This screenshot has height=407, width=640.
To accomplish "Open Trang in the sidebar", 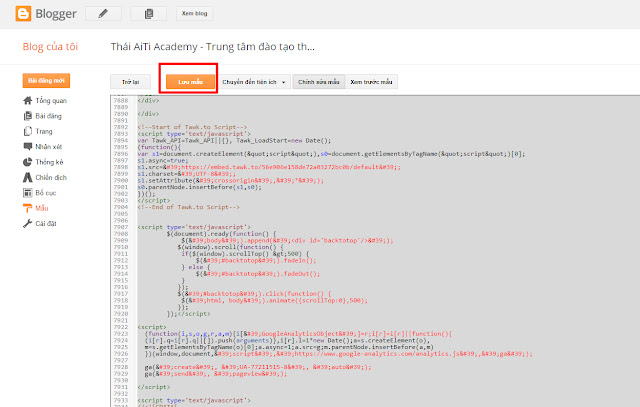I will coord(44,131).
